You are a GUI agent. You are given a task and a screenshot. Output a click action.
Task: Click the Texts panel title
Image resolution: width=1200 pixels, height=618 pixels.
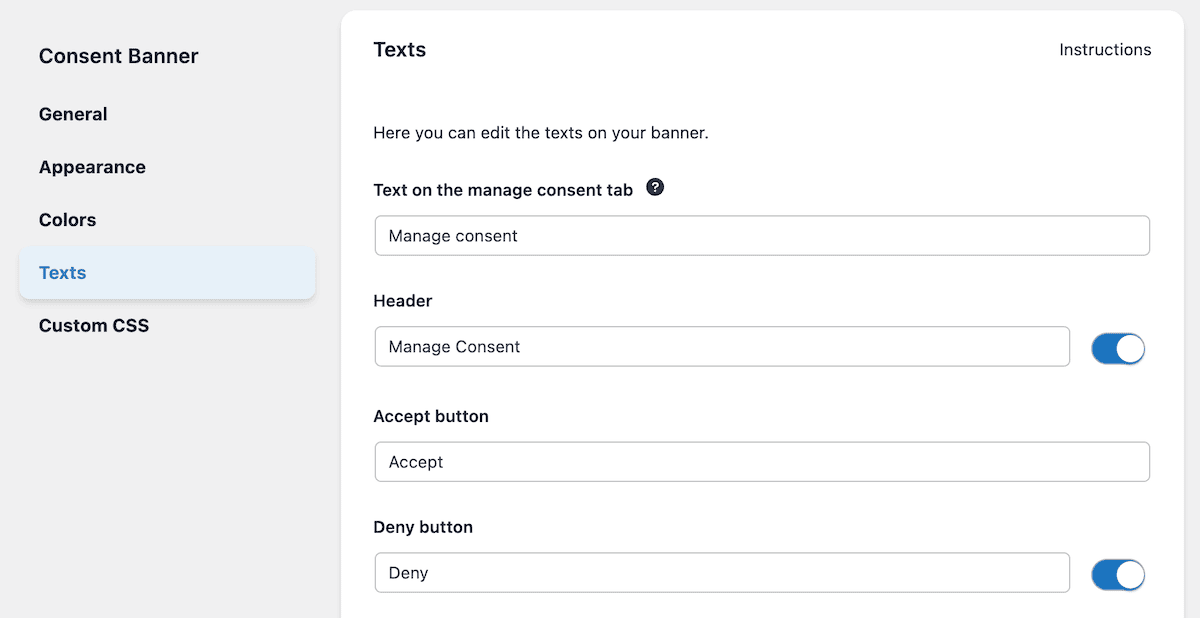pos(400,50)
